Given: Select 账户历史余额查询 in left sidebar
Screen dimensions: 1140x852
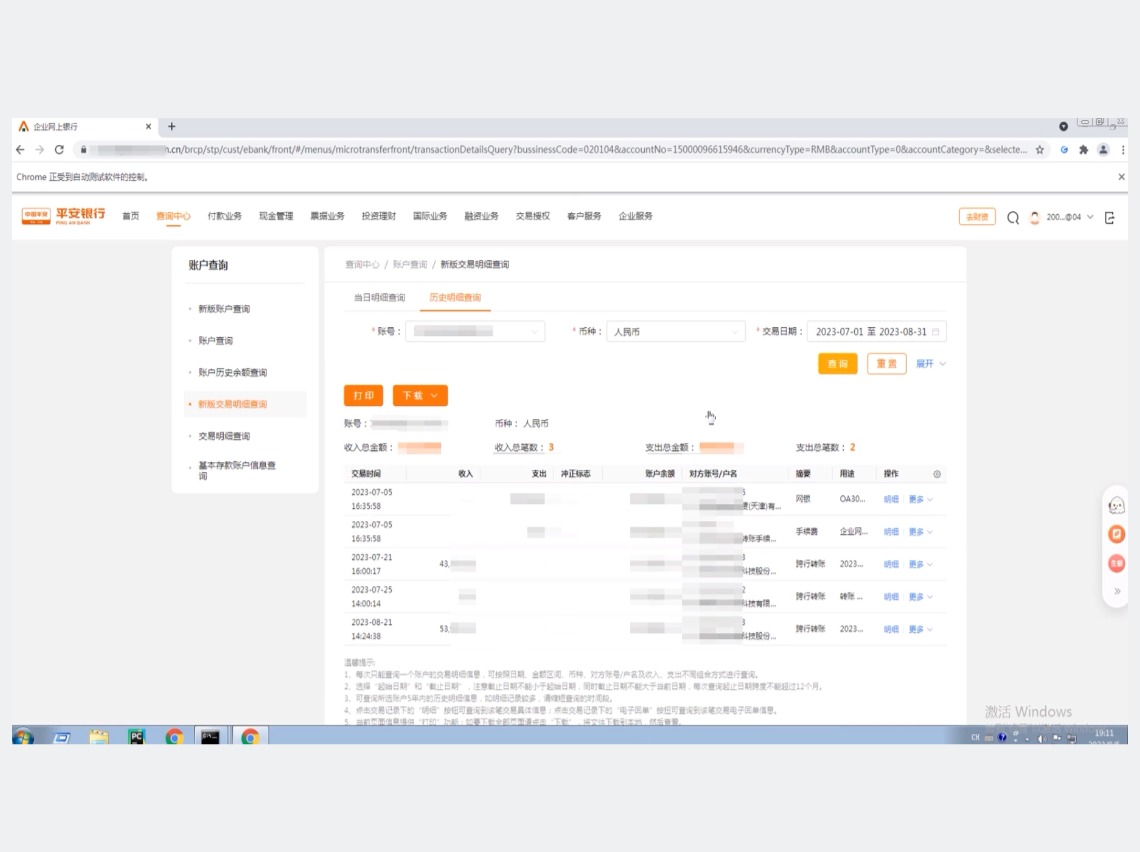Looking at the screenshot, I should coord(232,373).
